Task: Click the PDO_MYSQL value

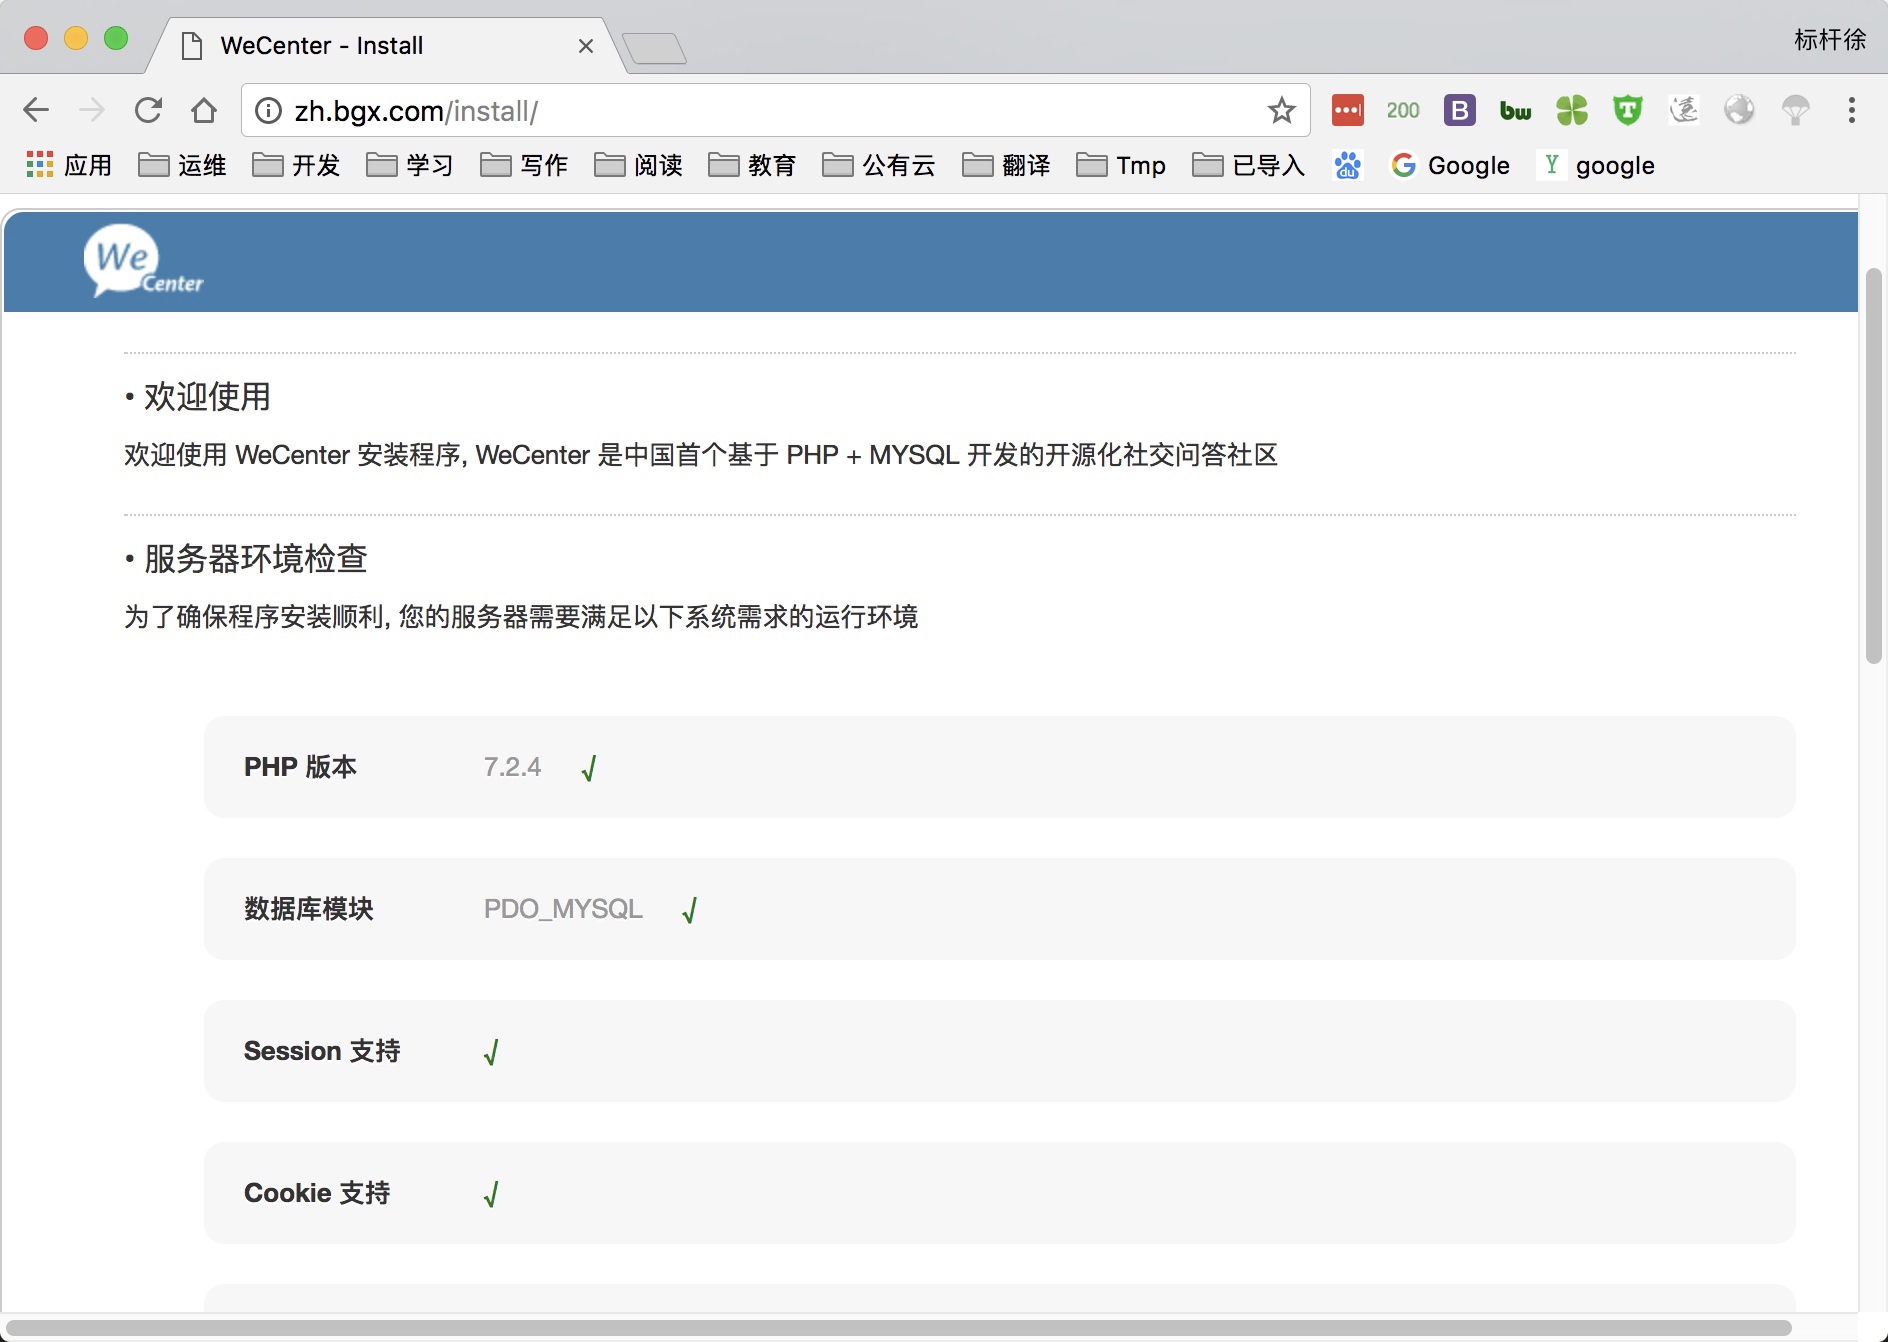Action: [x=563, y=909]
